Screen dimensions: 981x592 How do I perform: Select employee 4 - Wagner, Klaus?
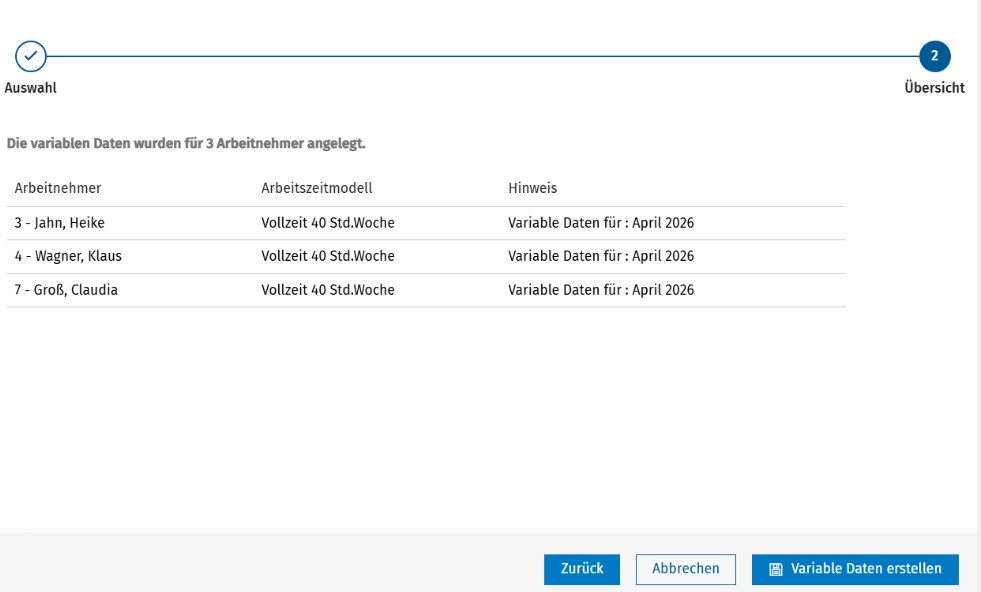coord(68,256)
